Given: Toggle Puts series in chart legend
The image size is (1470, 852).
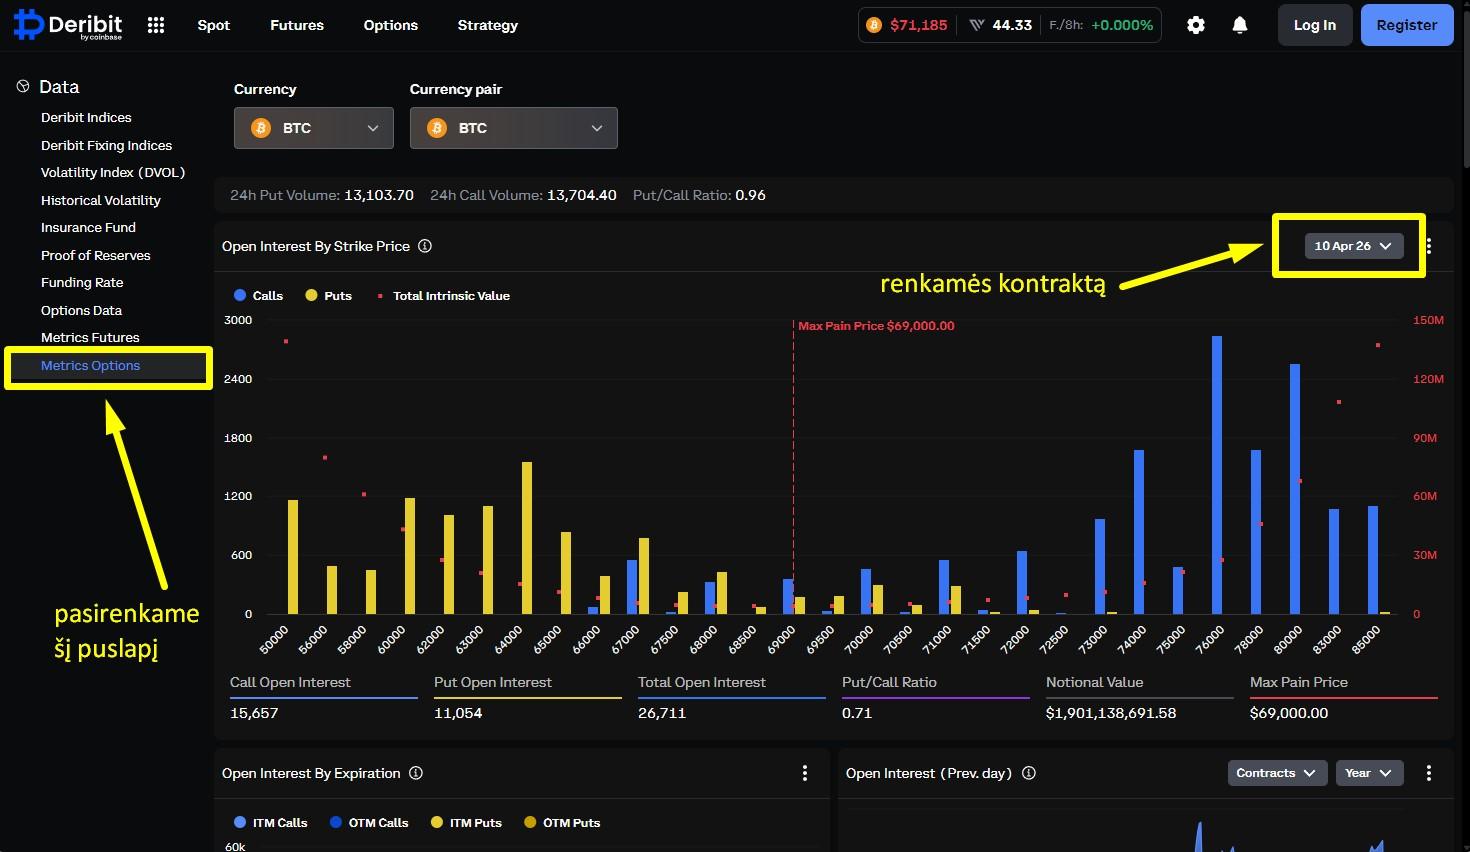Looking at the screenshot, I should (x=329, y=296).
